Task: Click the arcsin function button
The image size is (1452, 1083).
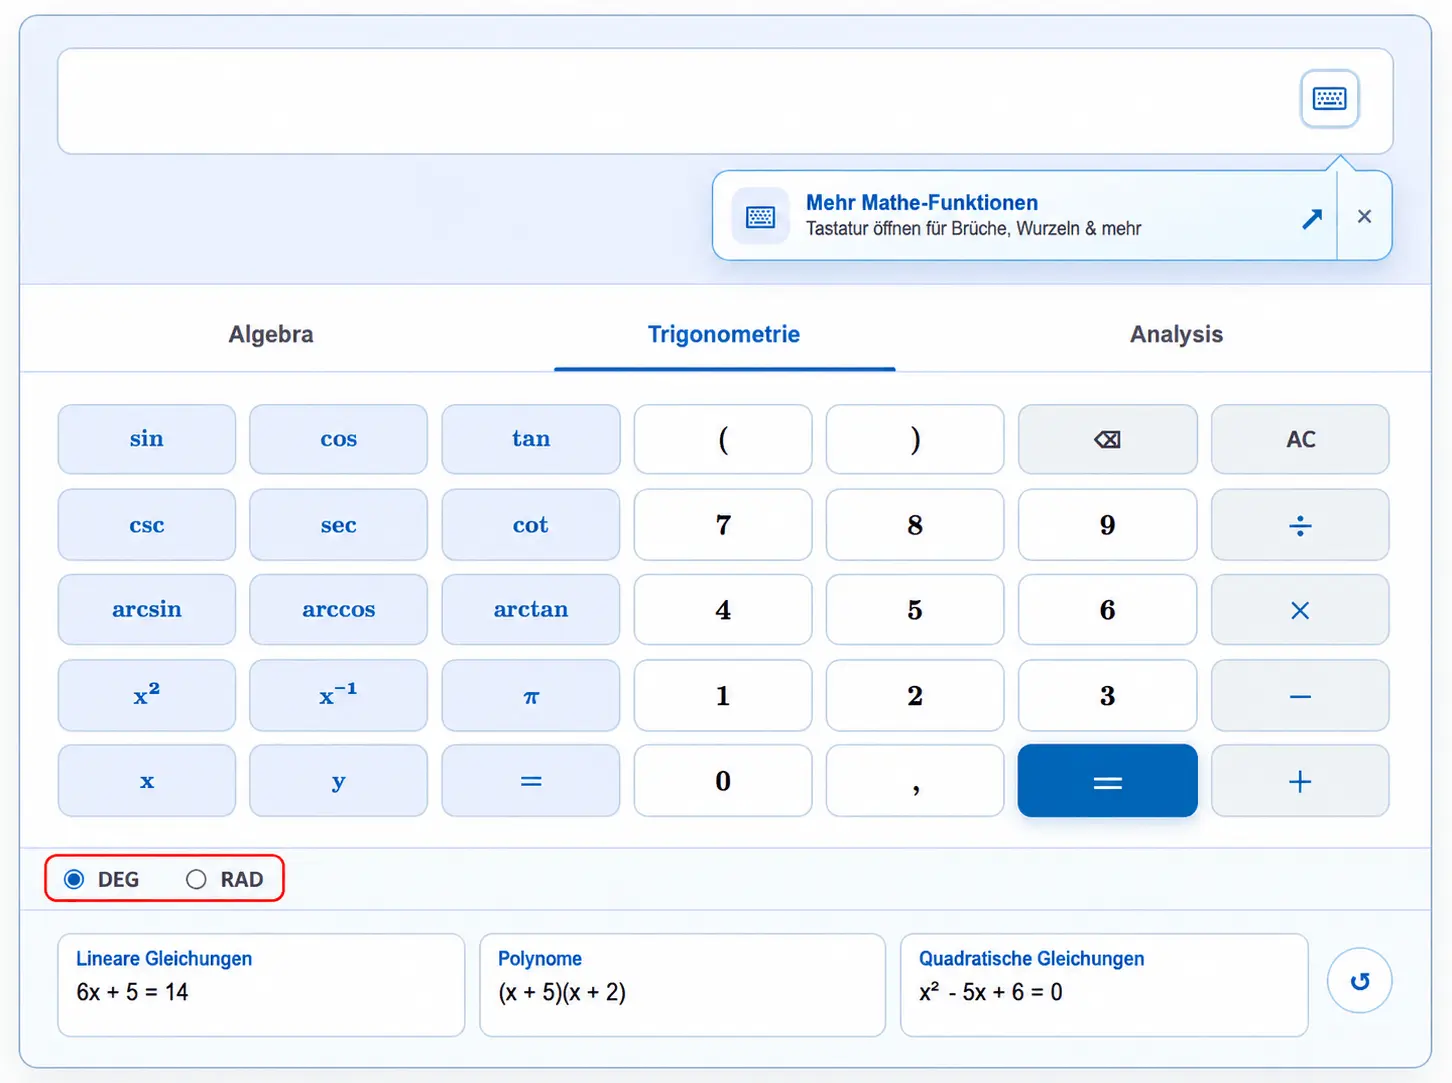Action: point(147,610)
